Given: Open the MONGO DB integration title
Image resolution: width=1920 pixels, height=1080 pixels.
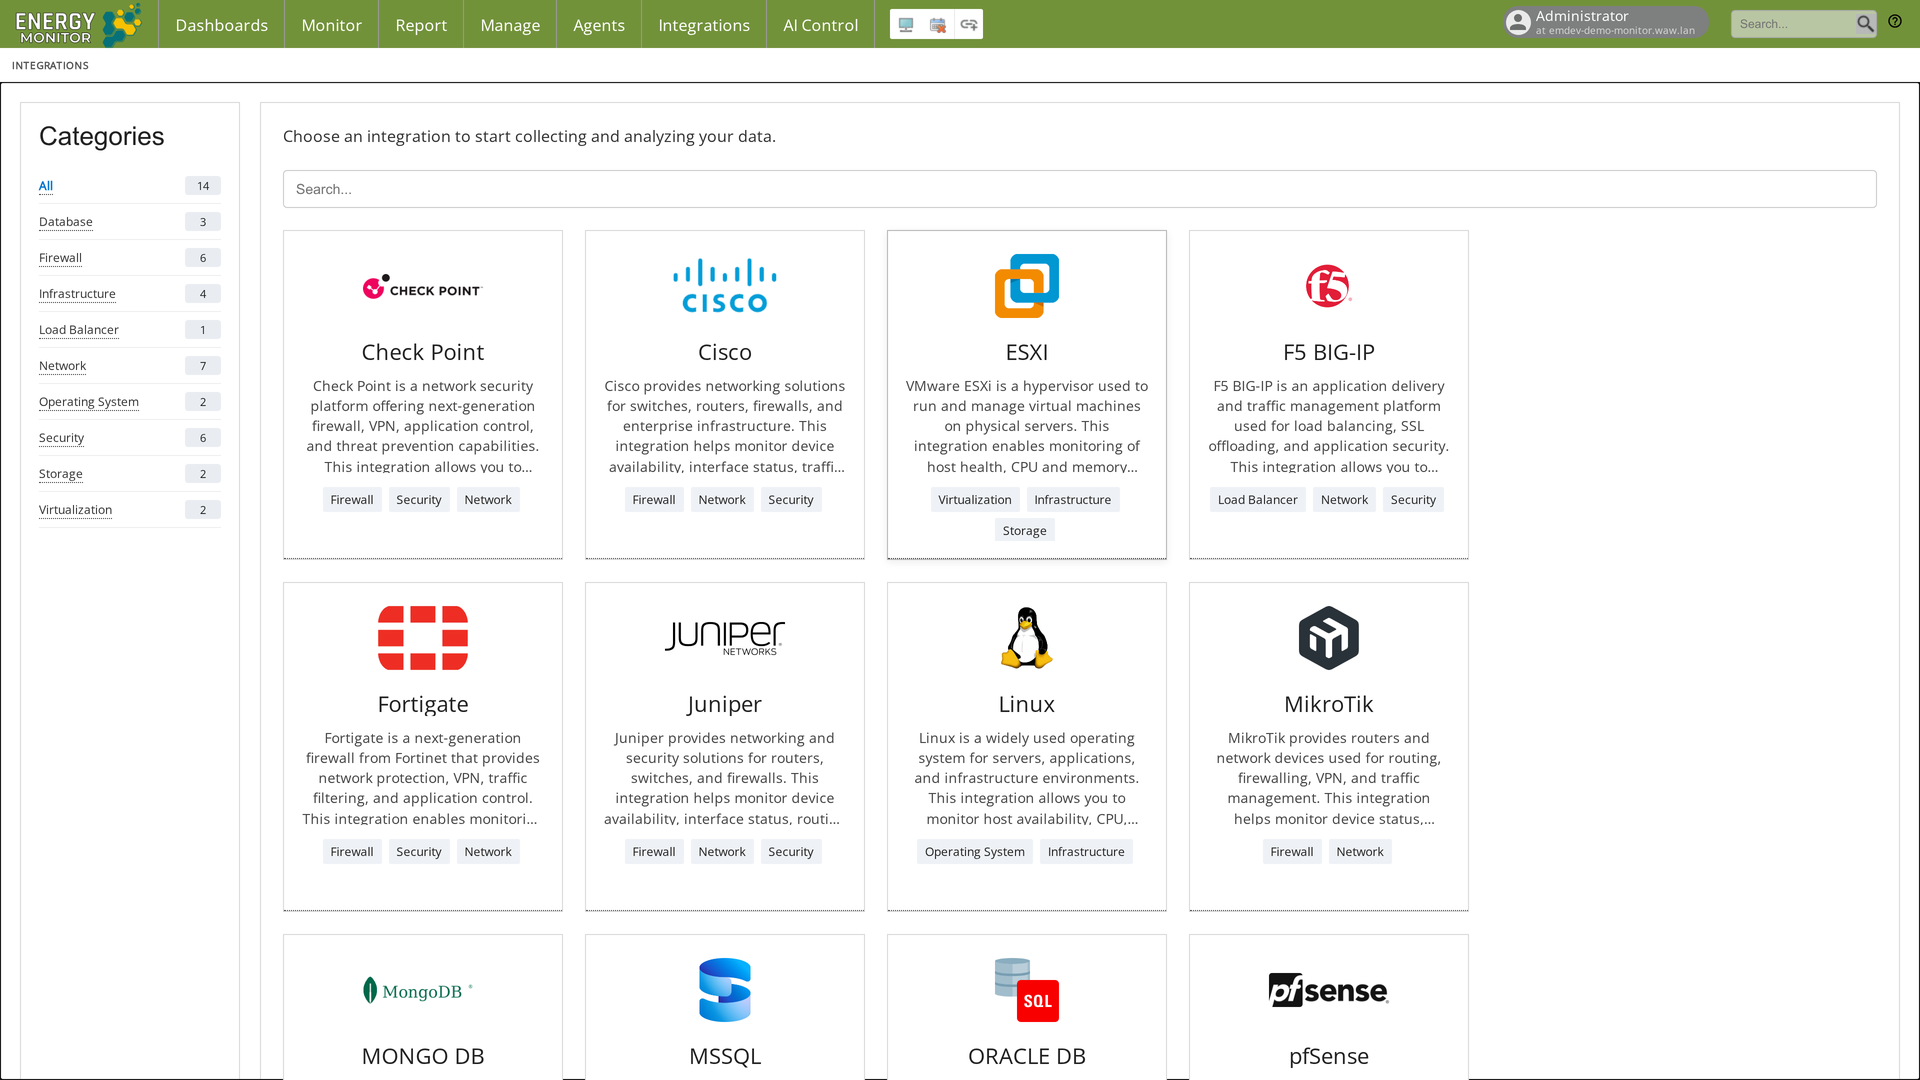Looking at the screenshot, I should click(423, 1056).
